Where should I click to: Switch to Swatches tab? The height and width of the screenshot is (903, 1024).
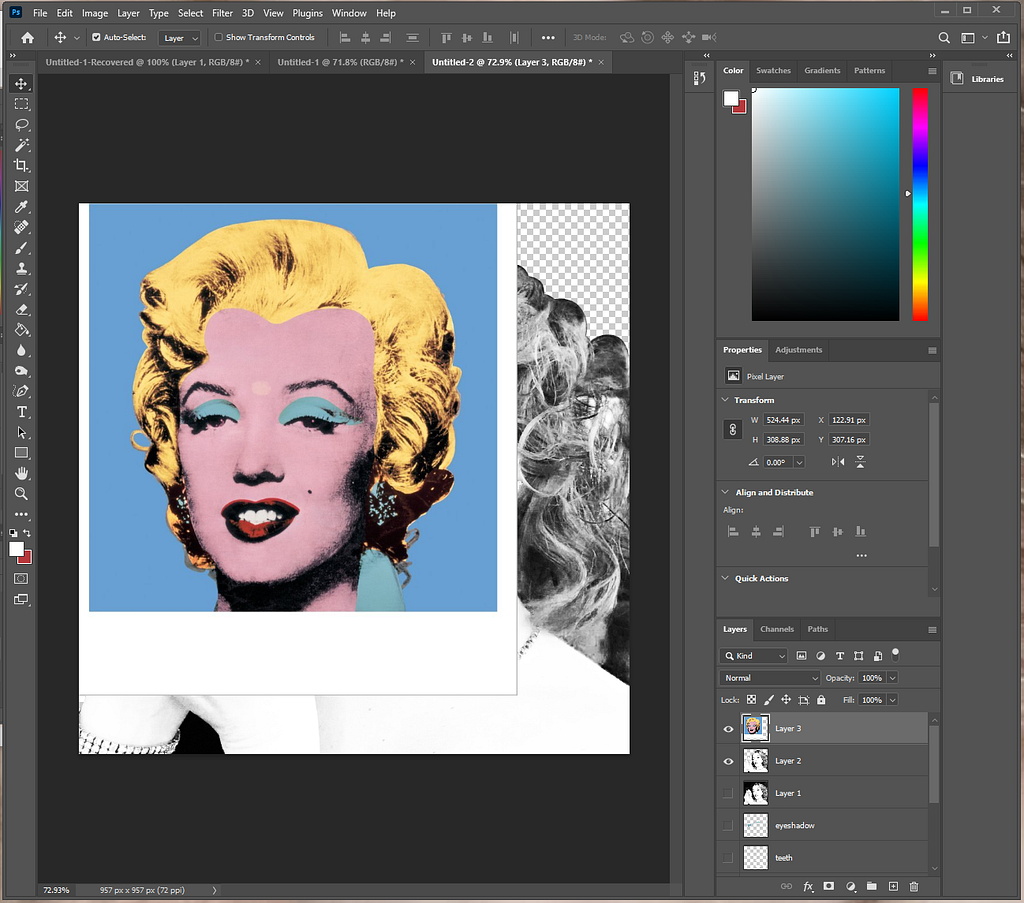[773, 71]
